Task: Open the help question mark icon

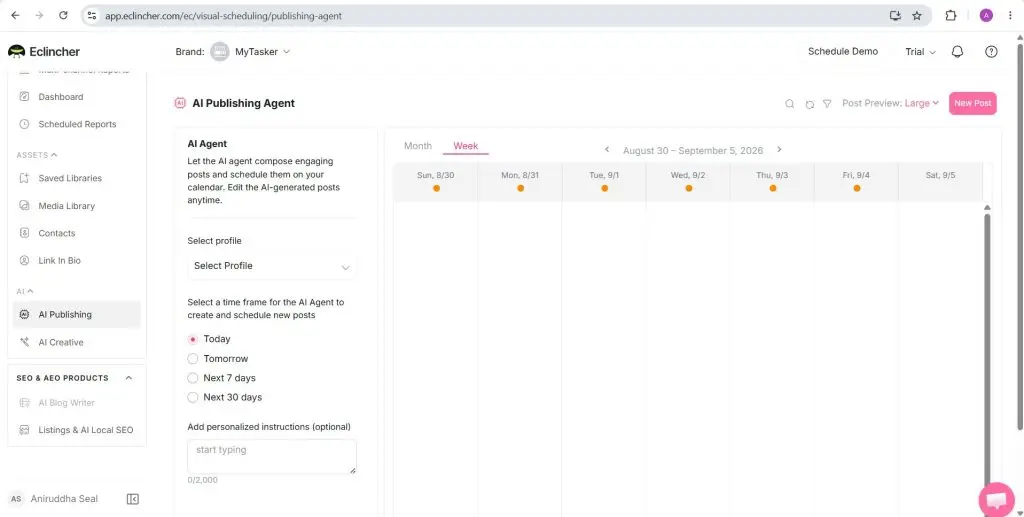Action: [x=991, y=52]
